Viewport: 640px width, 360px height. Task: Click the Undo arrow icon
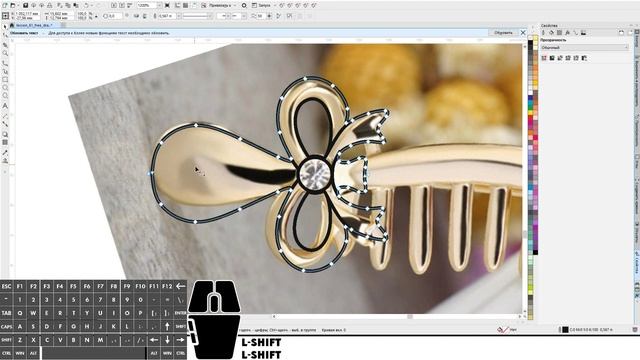87,5
